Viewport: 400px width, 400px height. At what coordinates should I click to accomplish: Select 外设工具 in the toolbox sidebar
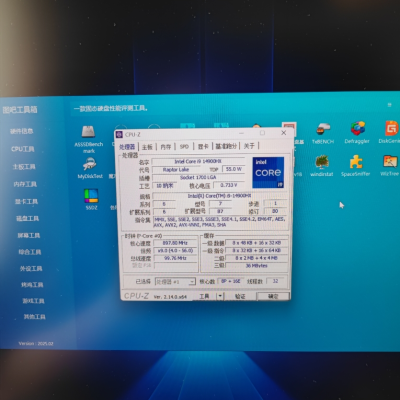pyautogui.click(x=31, y=268)
